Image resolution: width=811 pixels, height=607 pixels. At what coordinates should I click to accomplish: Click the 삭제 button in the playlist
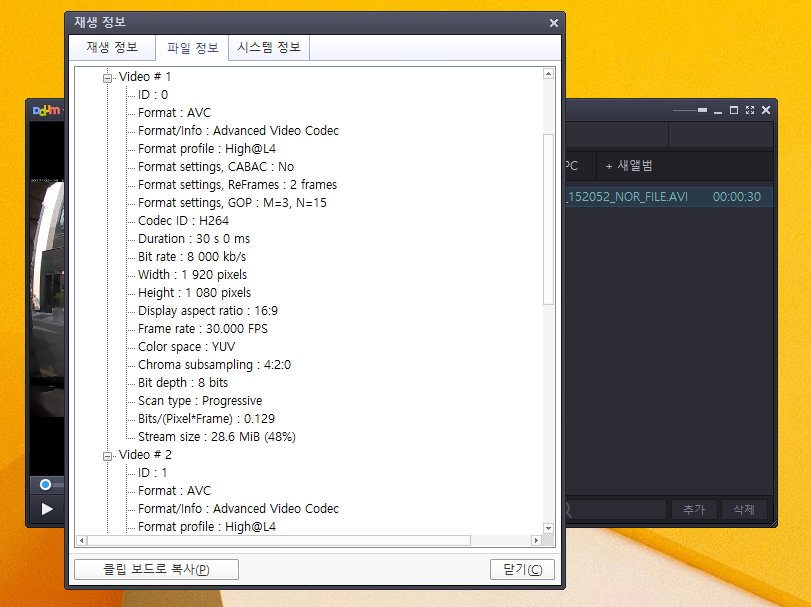744,510
